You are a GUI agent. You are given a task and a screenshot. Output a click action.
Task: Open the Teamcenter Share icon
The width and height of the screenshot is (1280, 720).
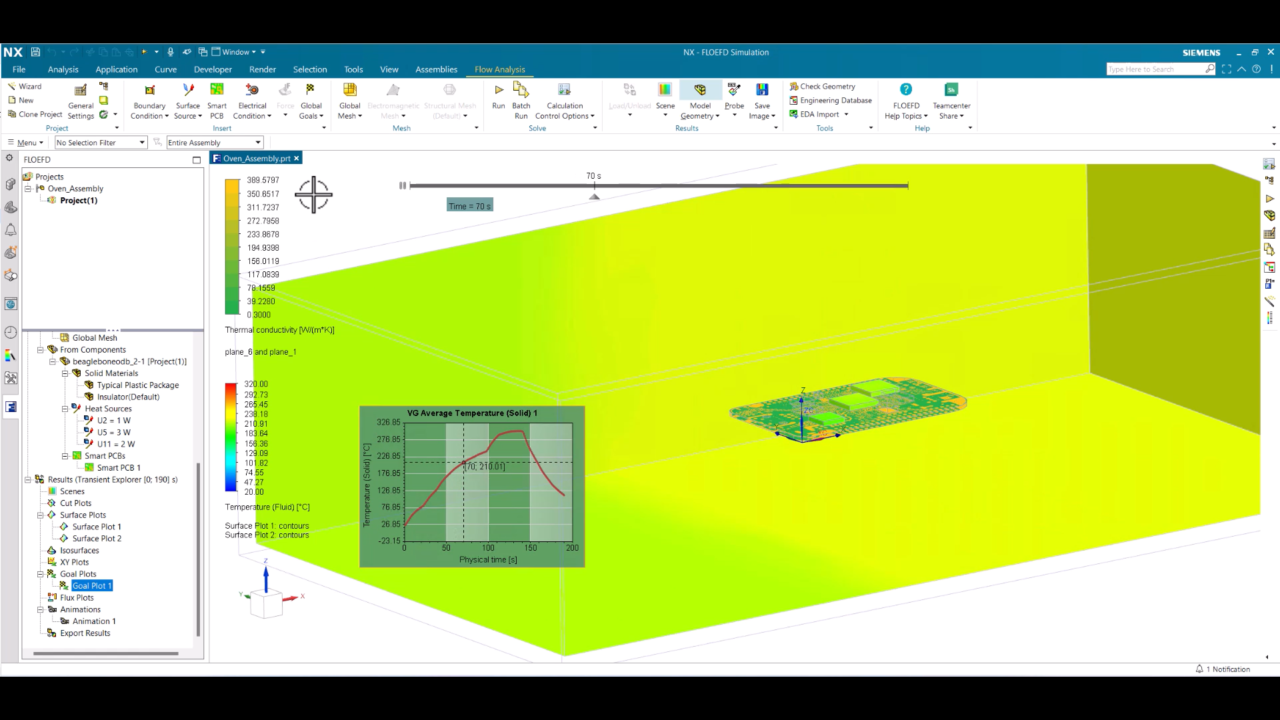(951, 90)
